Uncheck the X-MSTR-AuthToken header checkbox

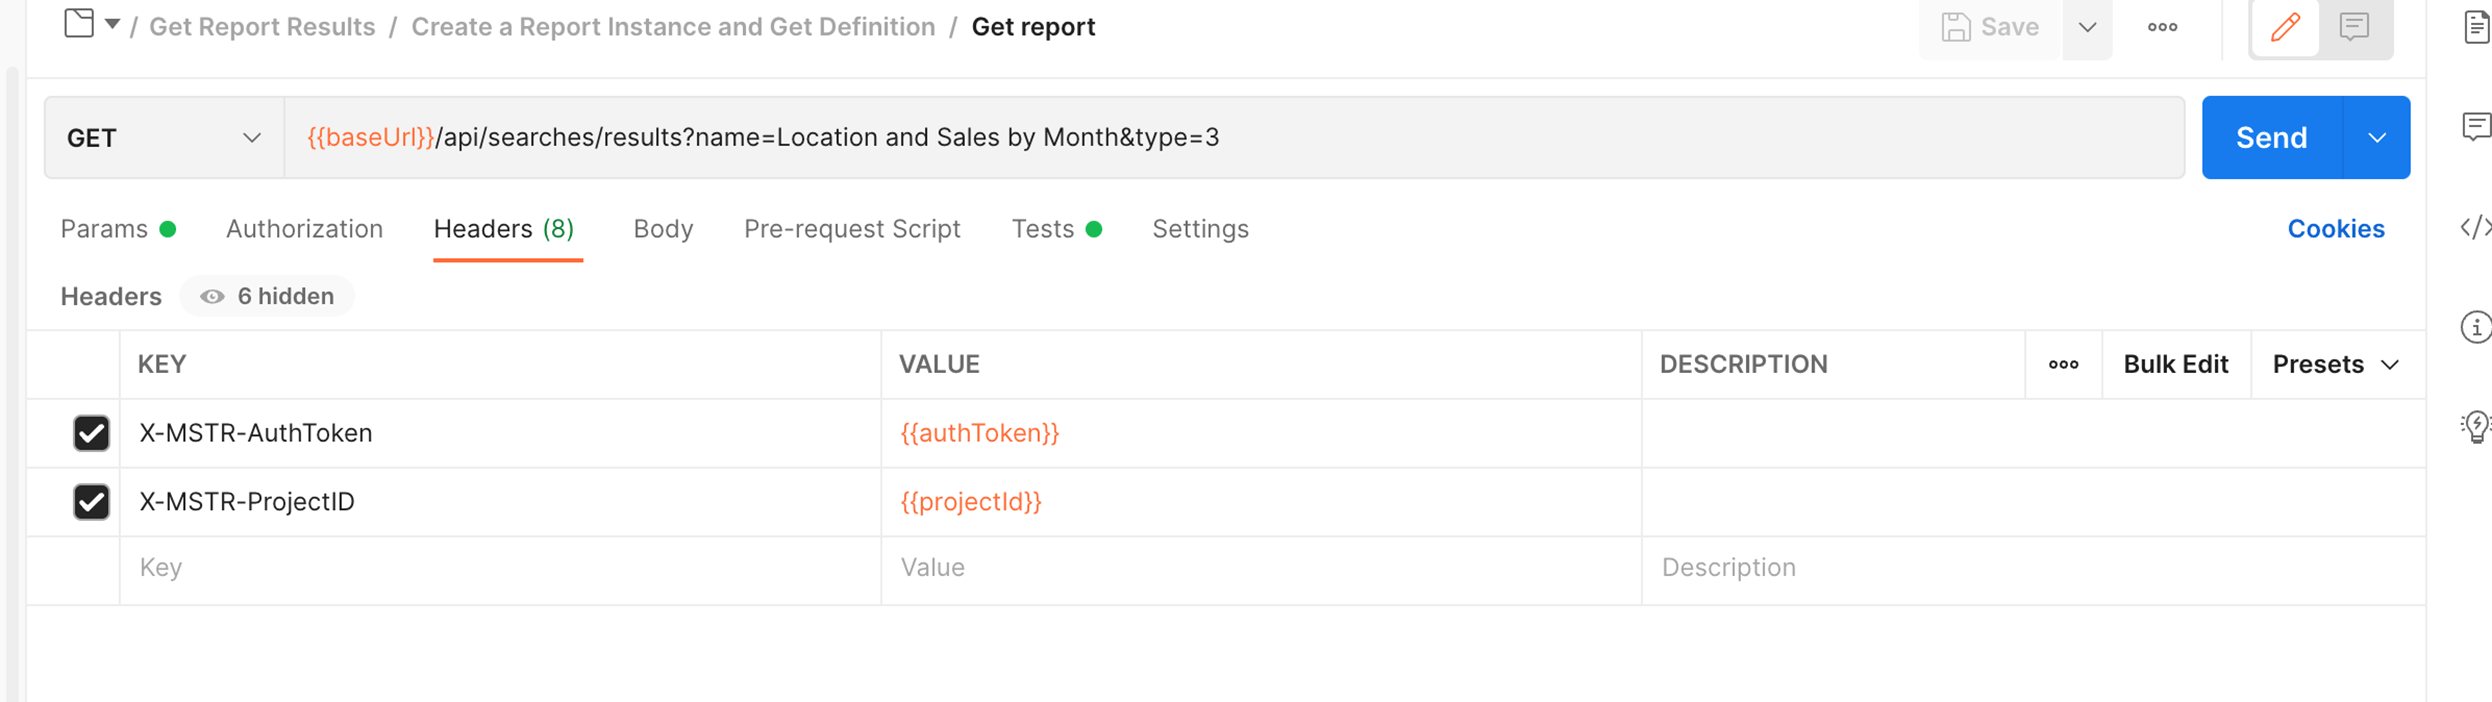pos(91,433)
